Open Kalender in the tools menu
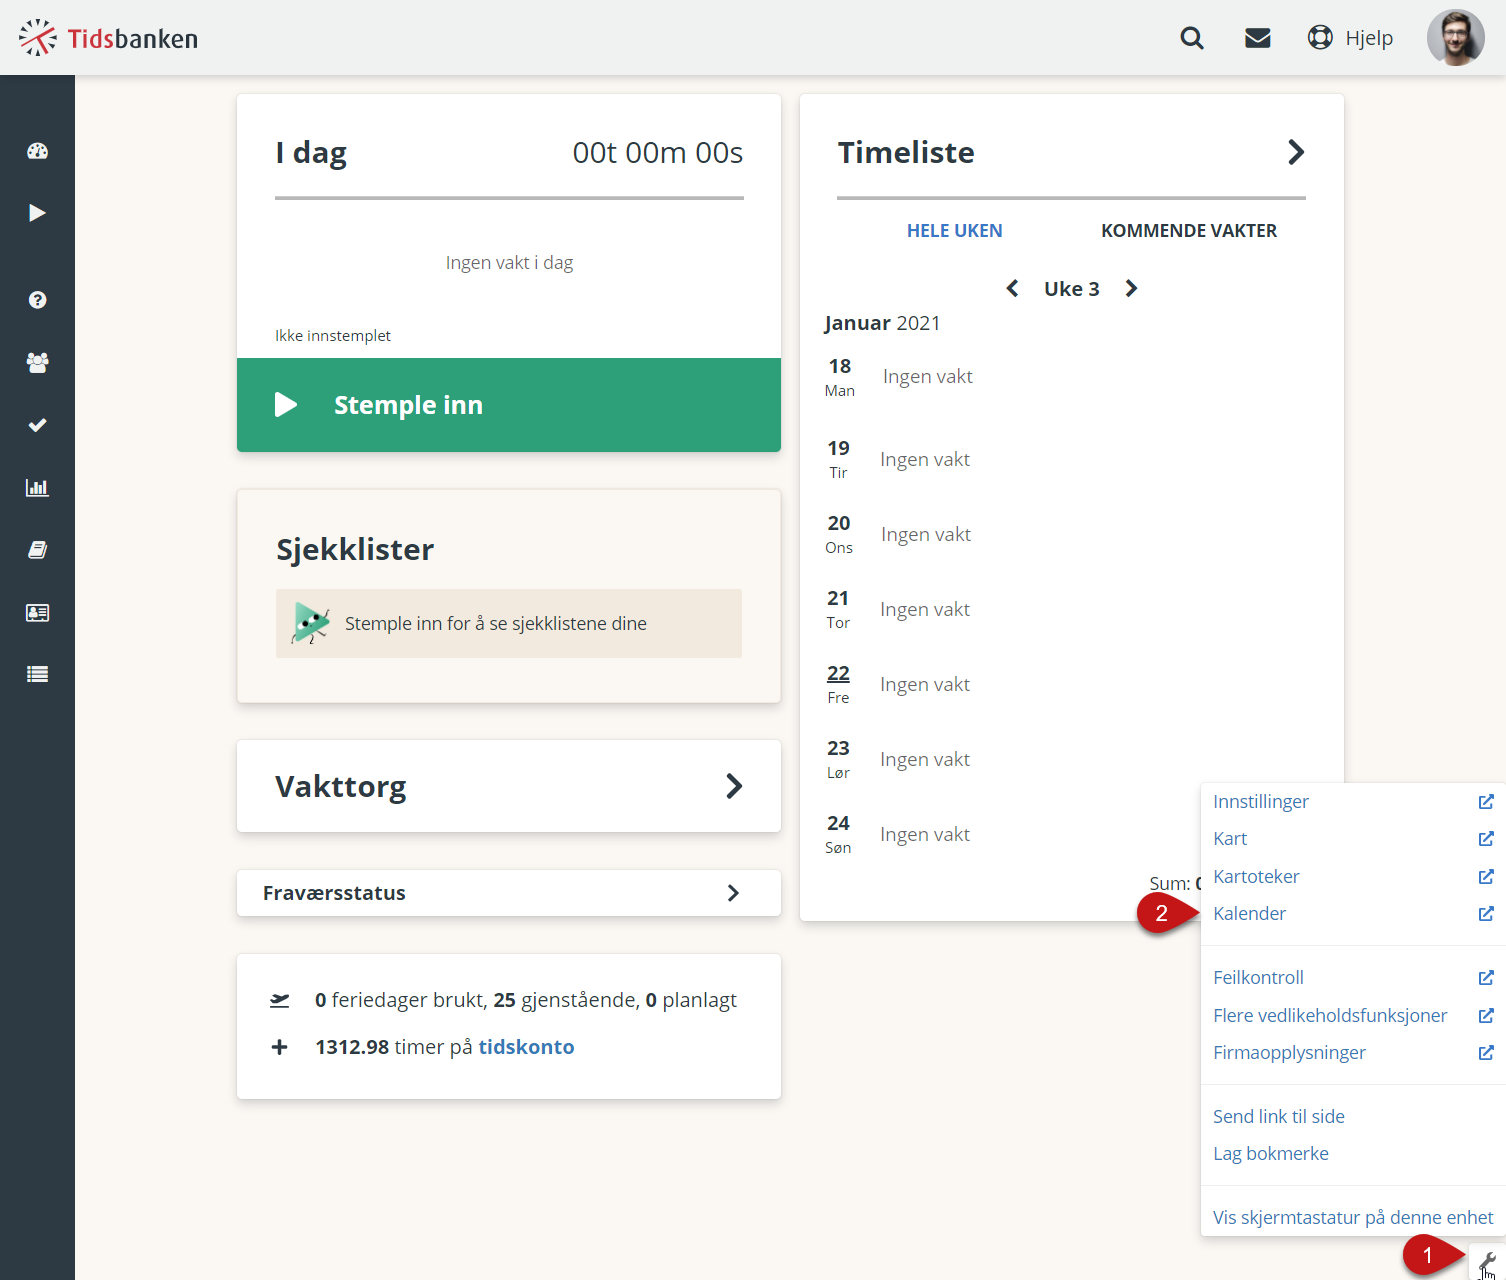Screen dimensions: 1506x1280 pos(1249,913)
